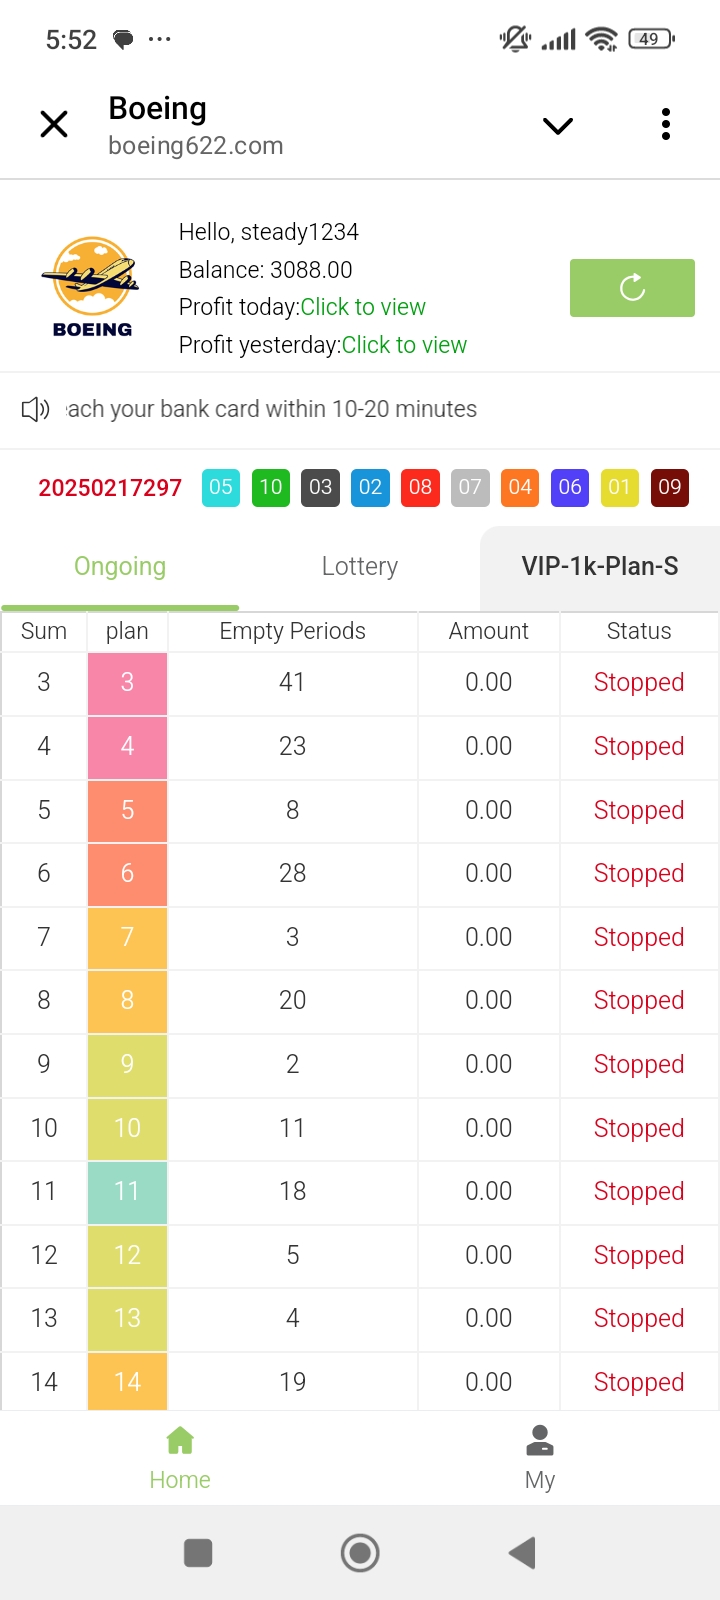720x1600 pixels.
Task: Select the cyan 05 number ball
Action: tap(221, 487)
